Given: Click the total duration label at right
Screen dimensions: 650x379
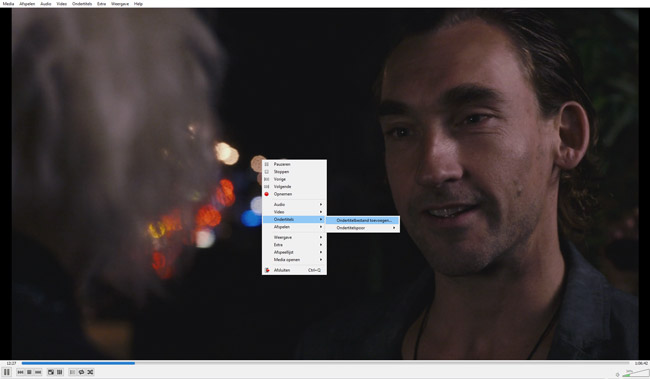Looking at the screenshot, I should 641,363.
